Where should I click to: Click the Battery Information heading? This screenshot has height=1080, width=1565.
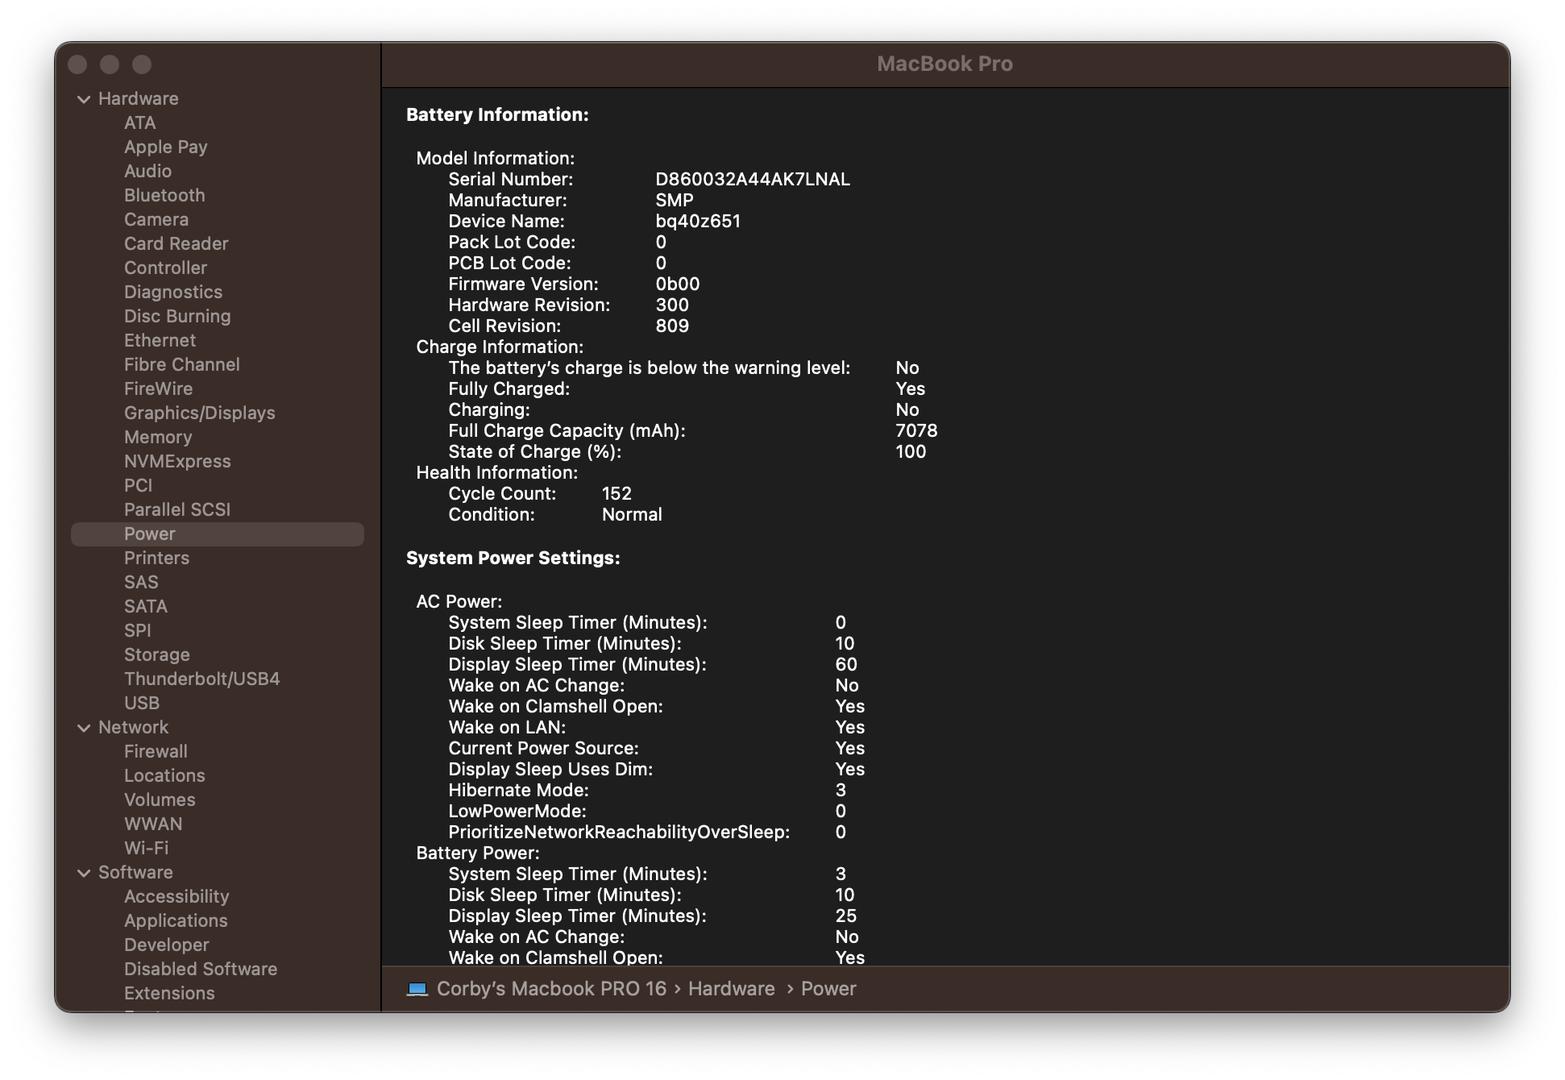(x=497, y=115)
